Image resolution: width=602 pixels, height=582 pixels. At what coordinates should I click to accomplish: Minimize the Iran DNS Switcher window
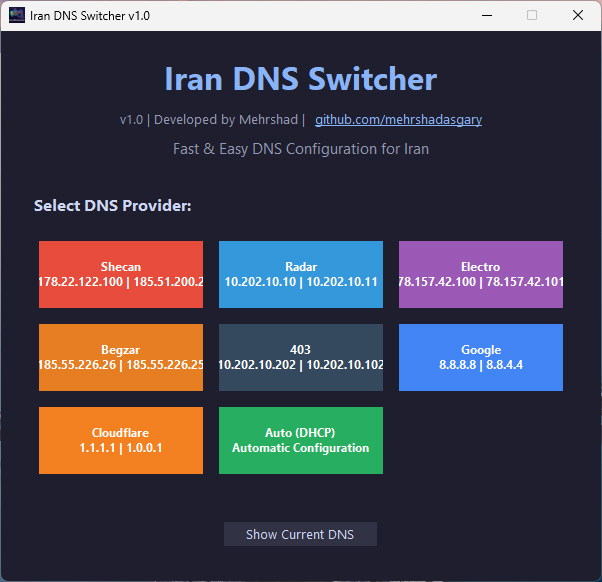tap(487, 15)
